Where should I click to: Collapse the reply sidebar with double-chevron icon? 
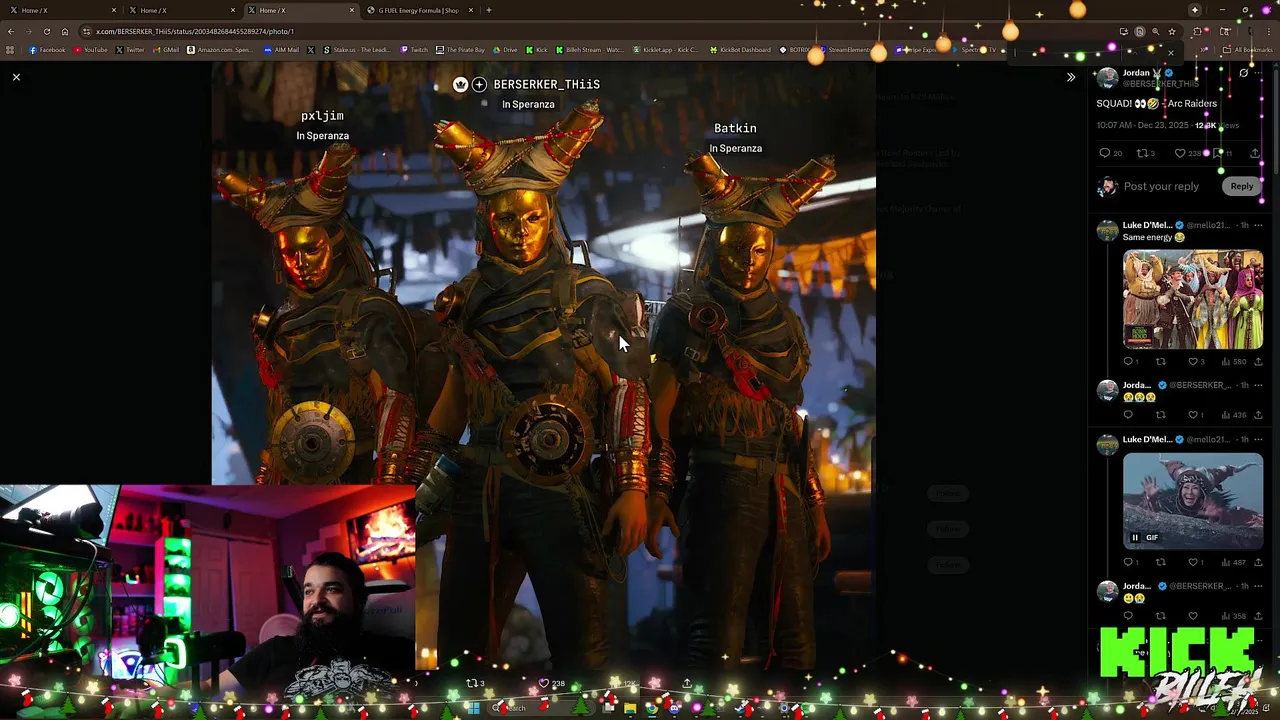1071,77
